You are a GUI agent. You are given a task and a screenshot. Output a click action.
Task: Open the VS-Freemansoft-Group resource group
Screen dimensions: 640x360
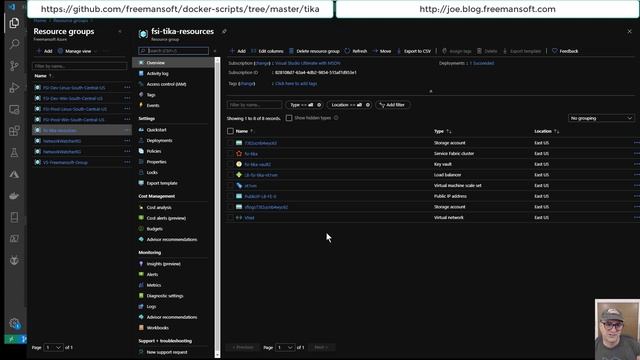[x=65, y=162]
